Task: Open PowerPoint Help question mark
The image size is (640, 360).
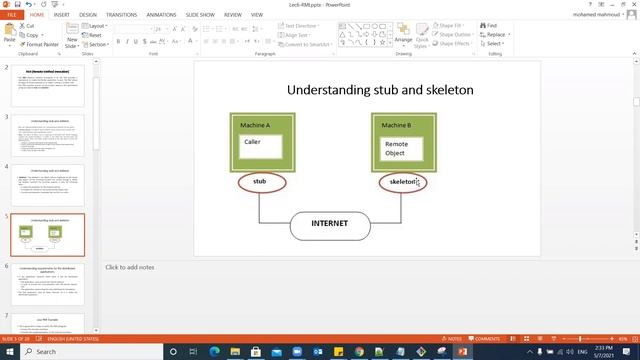Action: (590, 4)
